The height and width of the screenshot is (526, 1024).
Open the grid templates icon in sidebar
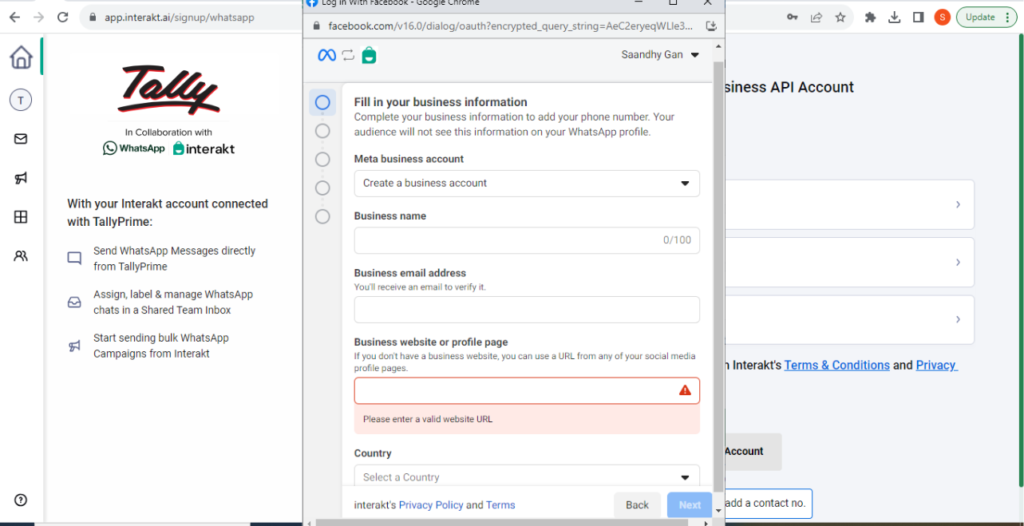point(21,218)
